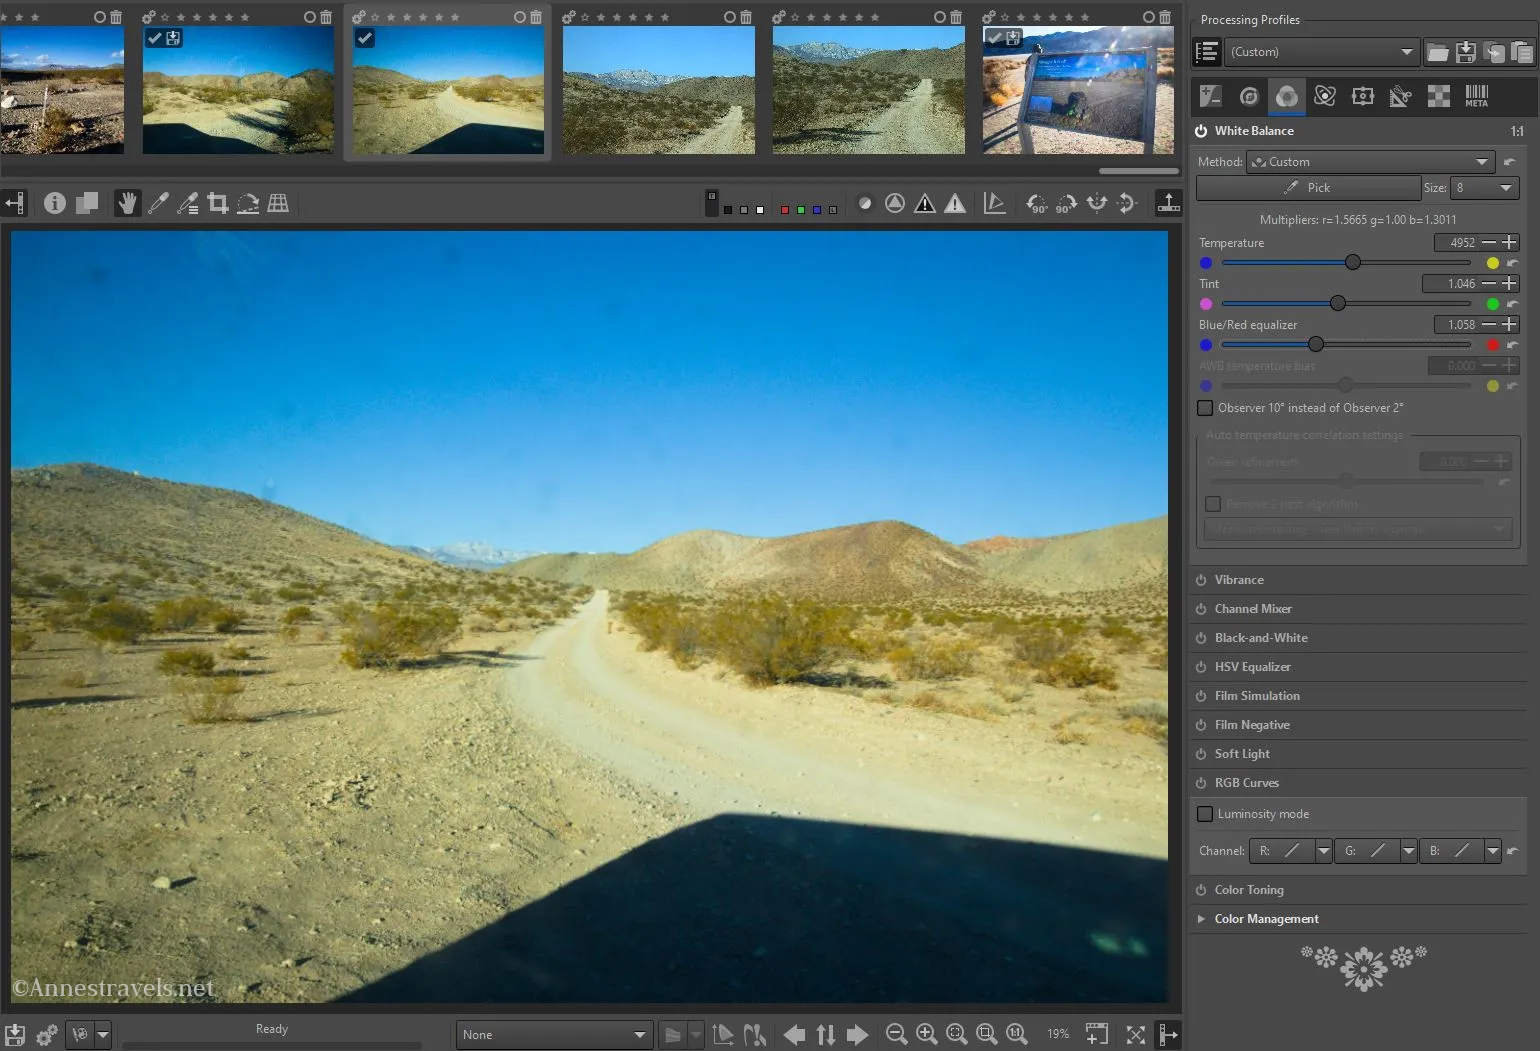Toggle the green channel preview

click(801, 210)
